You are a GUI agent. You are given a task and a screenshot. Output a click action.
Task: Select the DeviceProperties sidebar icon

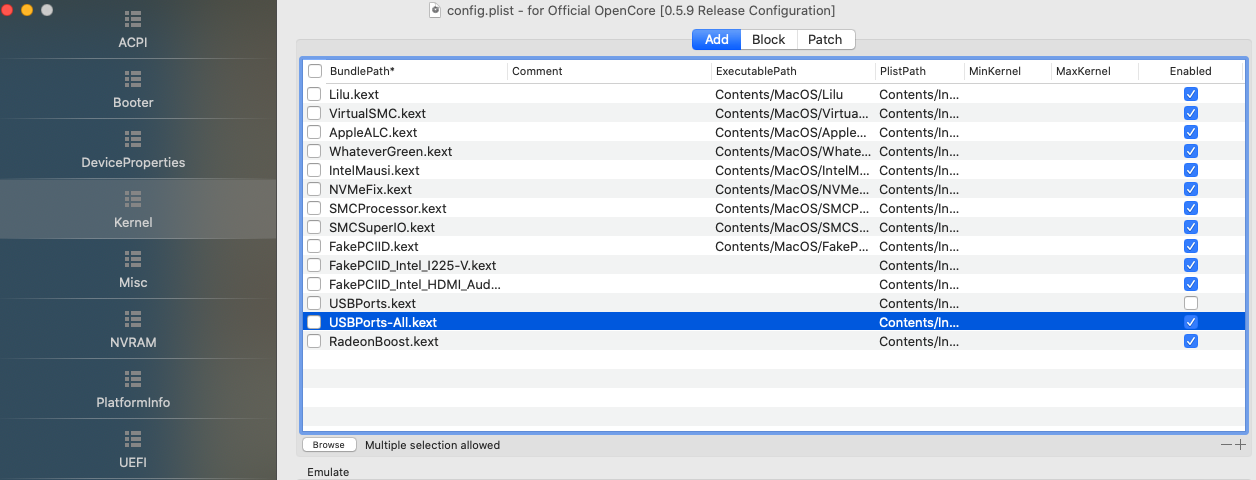click(132, 139)
